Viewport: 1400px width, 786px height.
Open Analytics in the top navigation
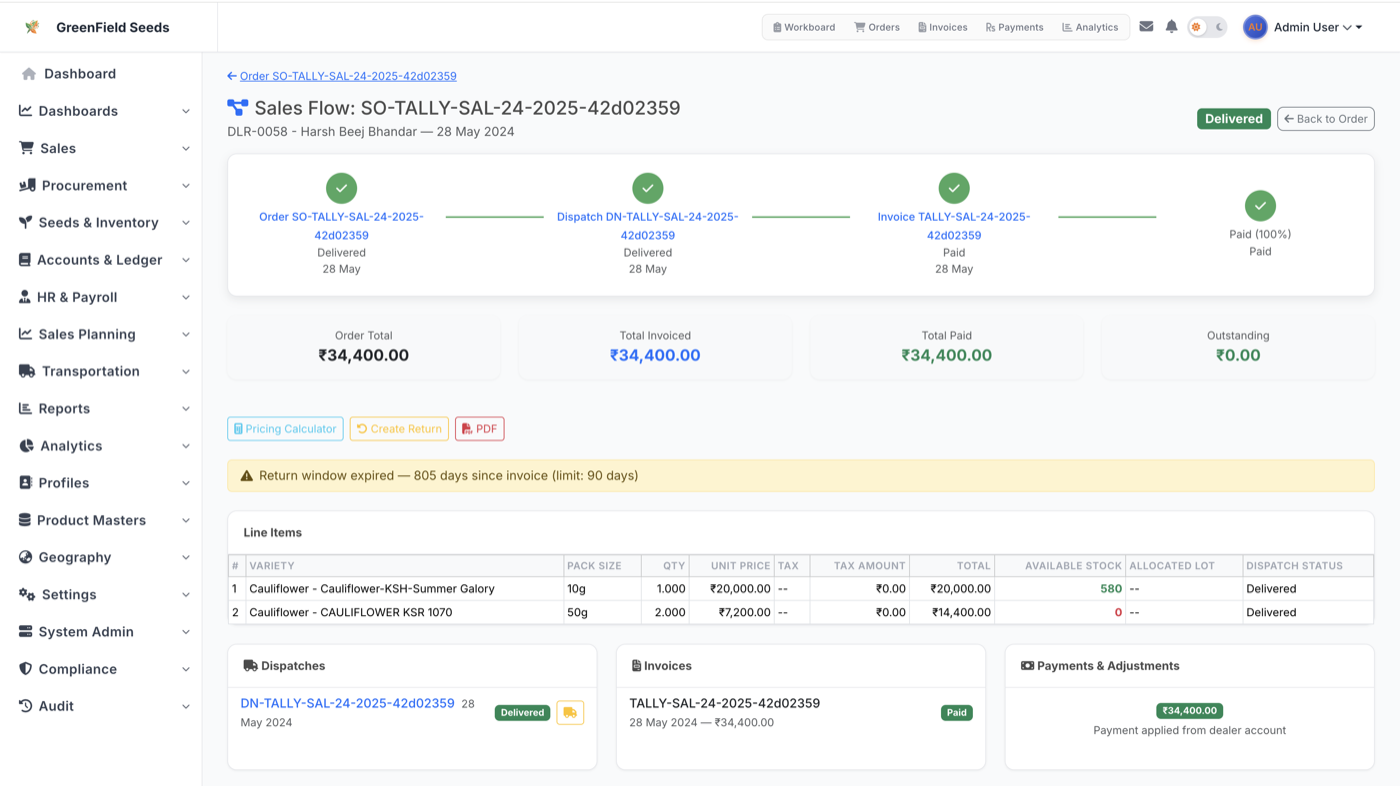click(1090, 27)
